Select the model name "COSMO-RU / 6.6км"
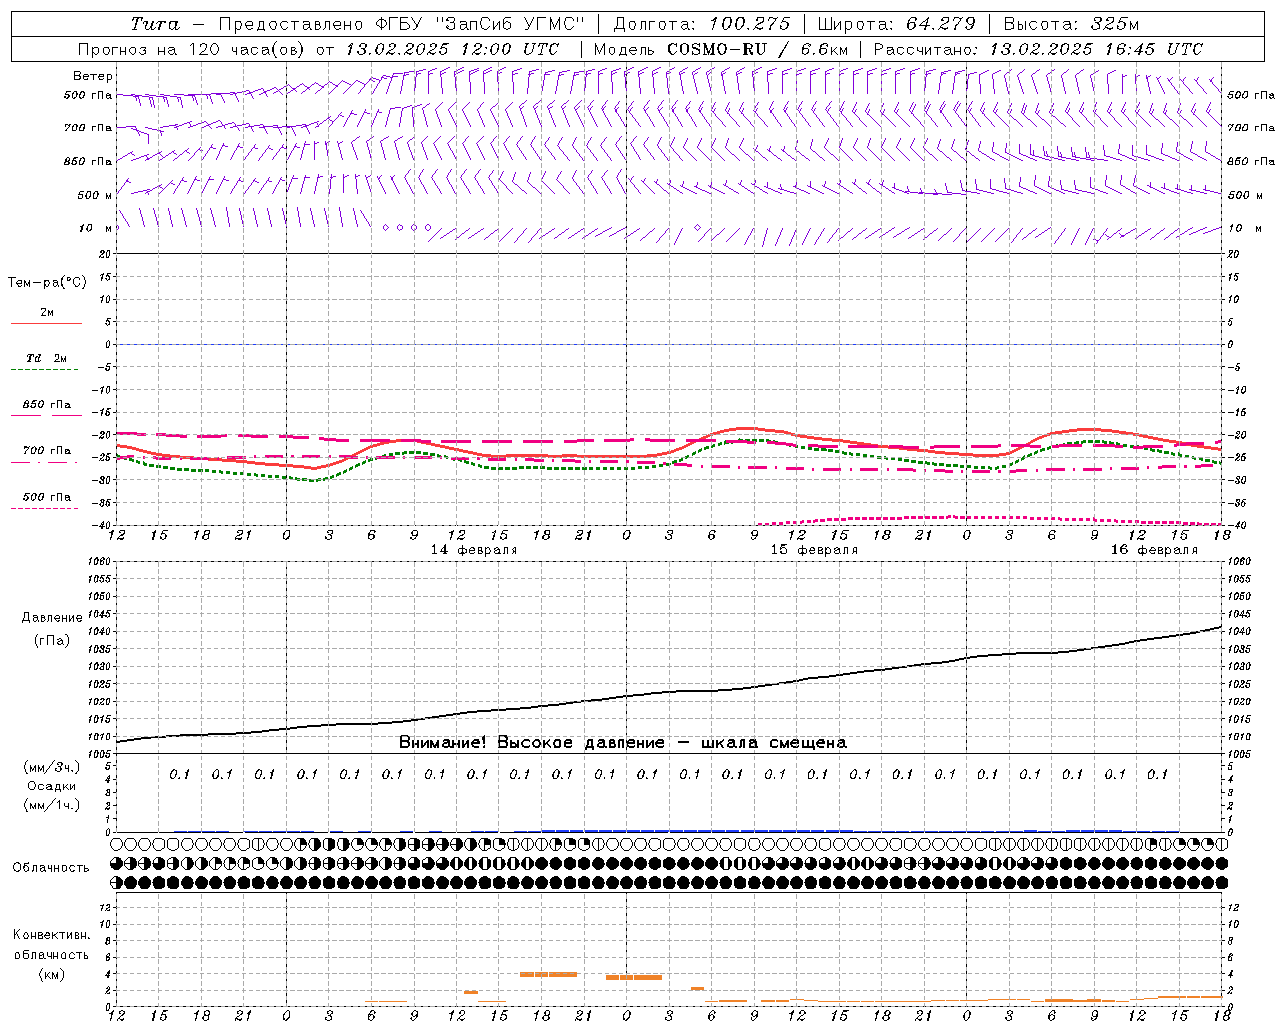 point(757,49)
